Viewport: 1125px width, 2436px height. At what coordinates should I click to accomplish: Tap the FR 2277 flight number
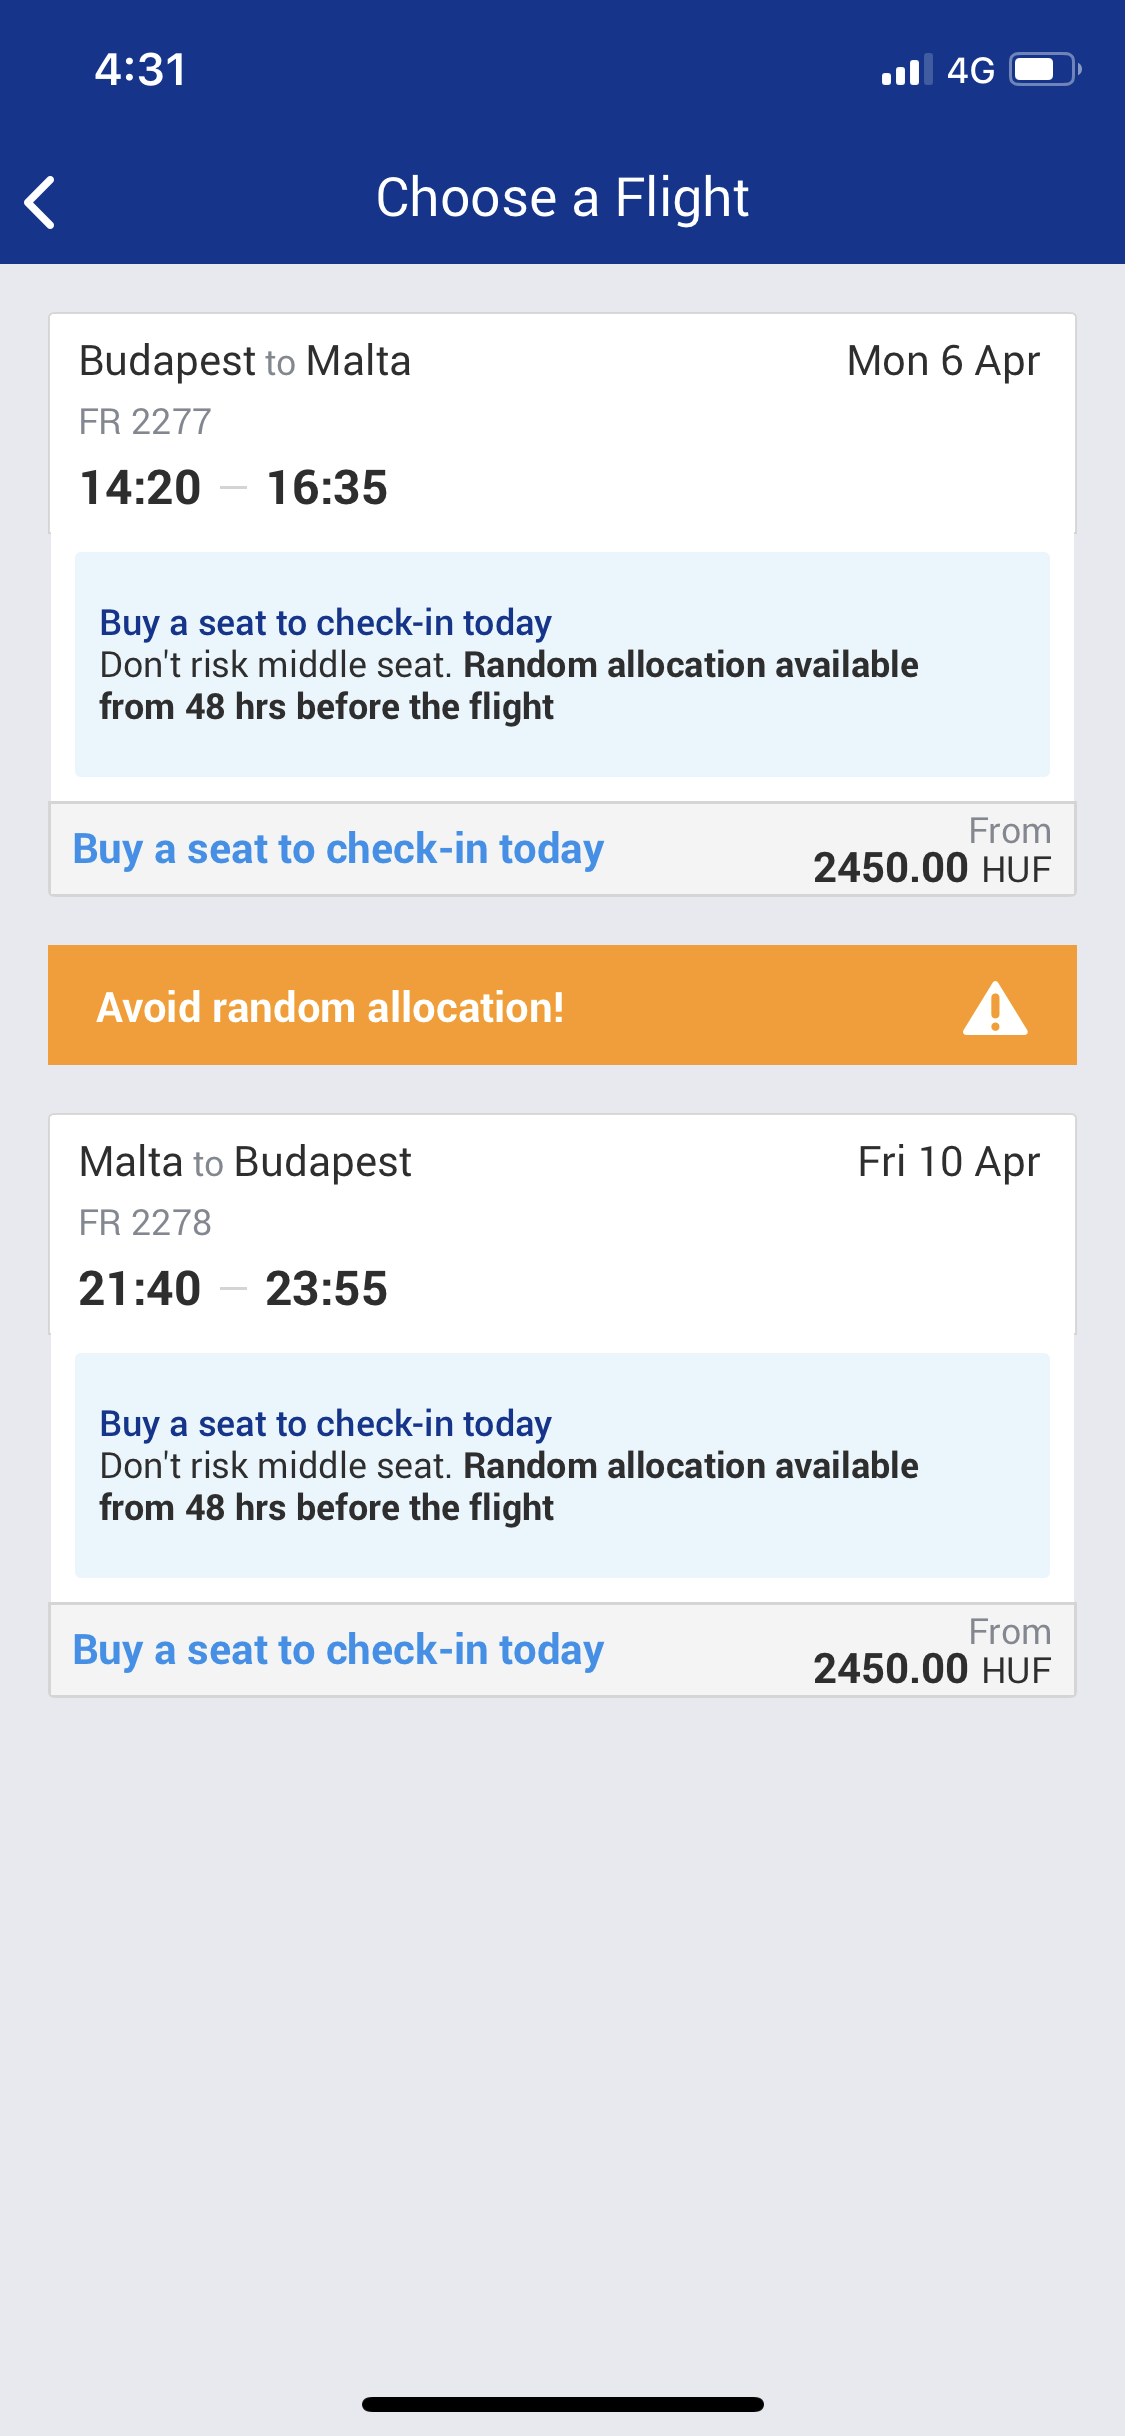coord(145,422)
